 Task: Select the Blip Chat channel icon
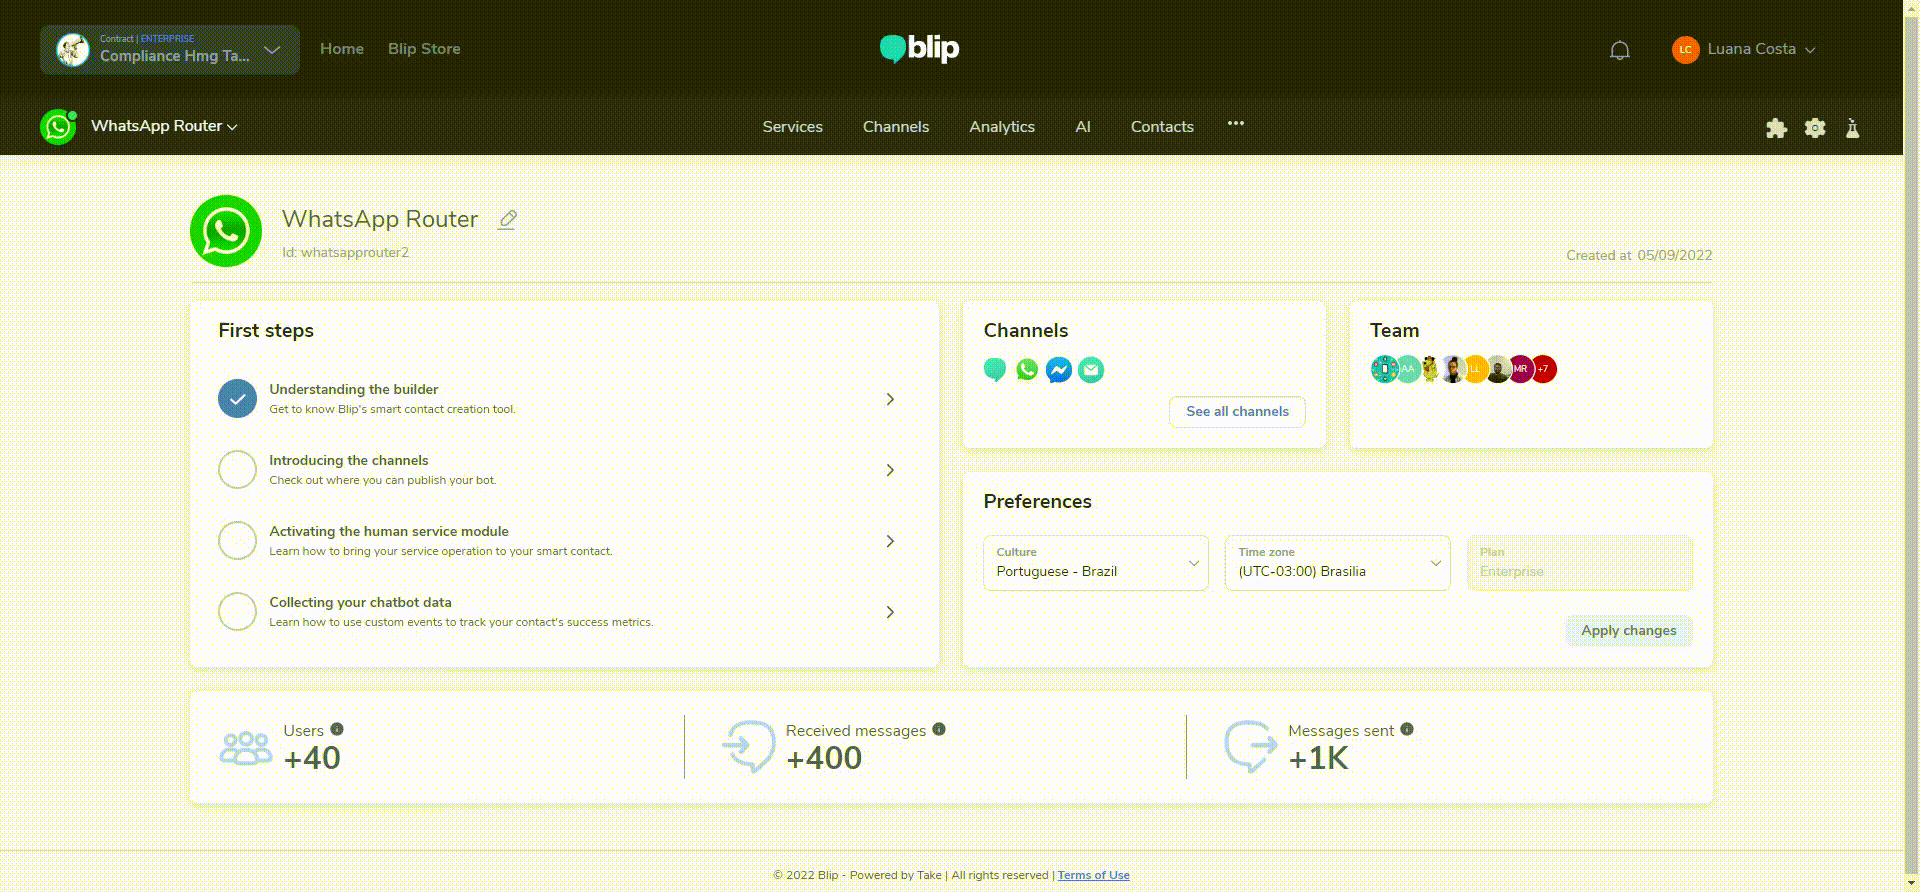point(994,370)
